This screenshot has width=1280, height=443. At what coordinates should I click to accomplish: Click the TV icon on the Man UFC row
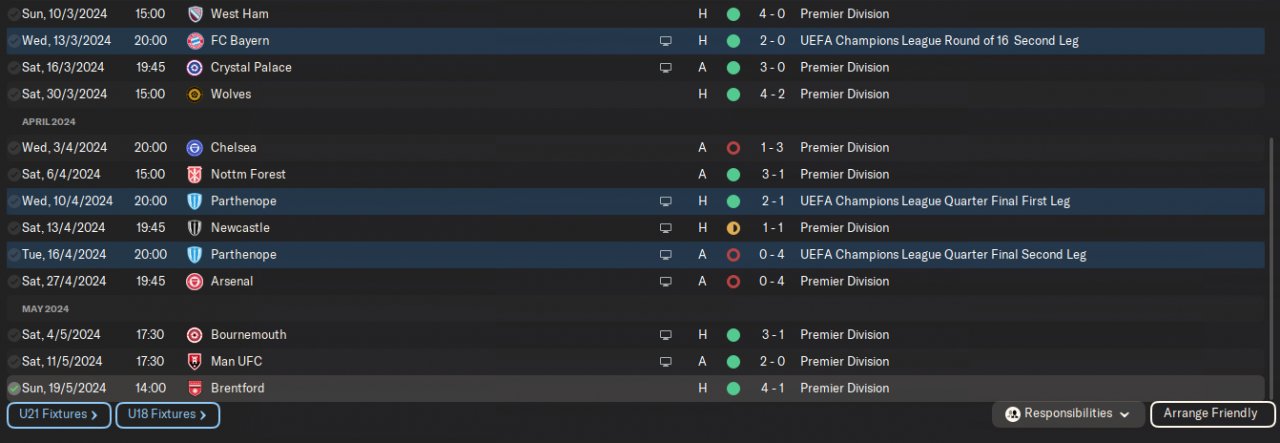[665, 362]
